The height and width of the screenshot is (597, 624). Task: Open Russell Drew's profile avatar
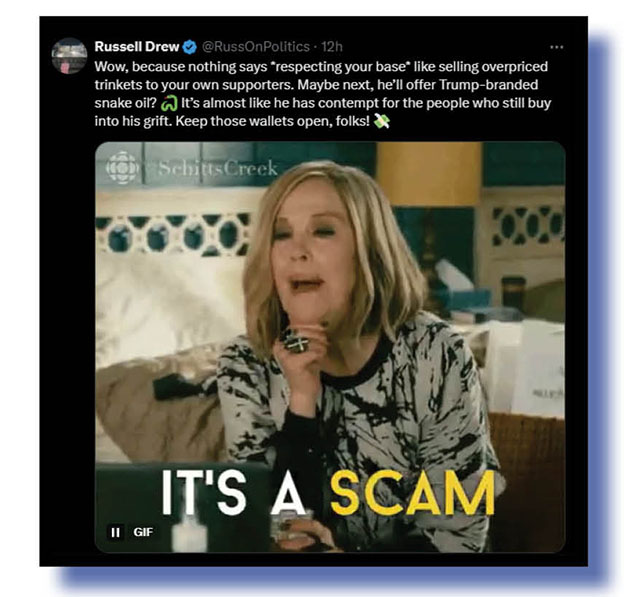pos(69,56)
